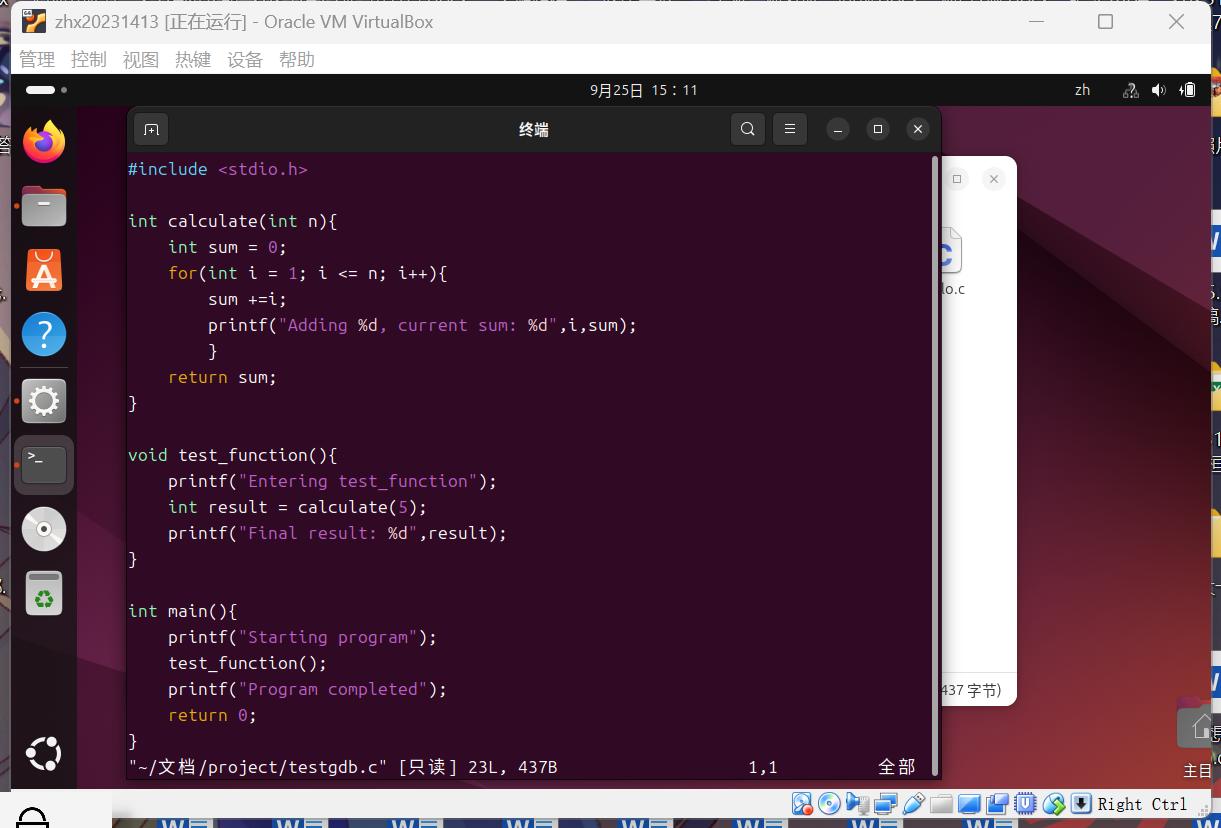Viewport: 1221px width, 828px height.
Task: Click the Activities workspace indicator pill
Action: pos(41,90)
